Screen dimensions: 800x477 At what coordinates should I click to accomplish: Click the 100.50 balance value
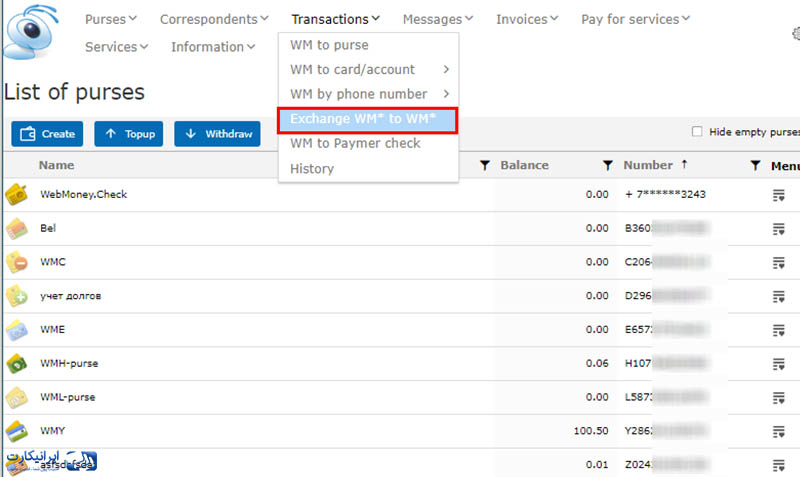tap(591, 431)
